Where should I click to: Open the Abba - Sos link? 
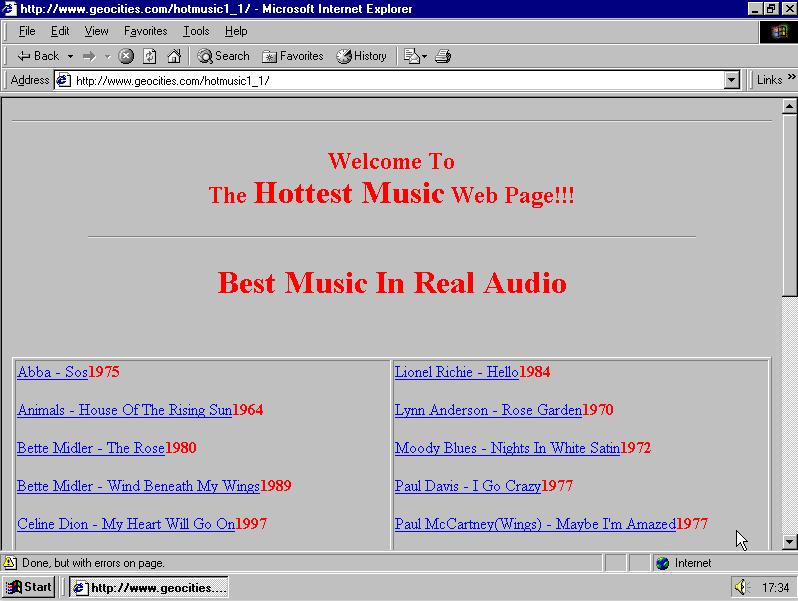pos(52,372)
